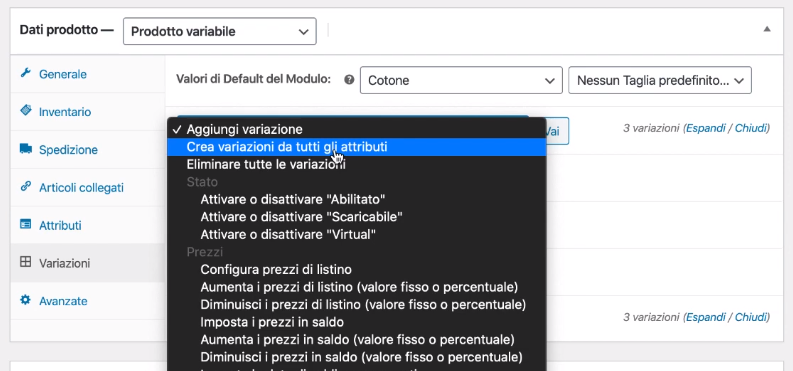
Task: Collapse the Dati prodotto panel with triangle
Action: (767, 29)
